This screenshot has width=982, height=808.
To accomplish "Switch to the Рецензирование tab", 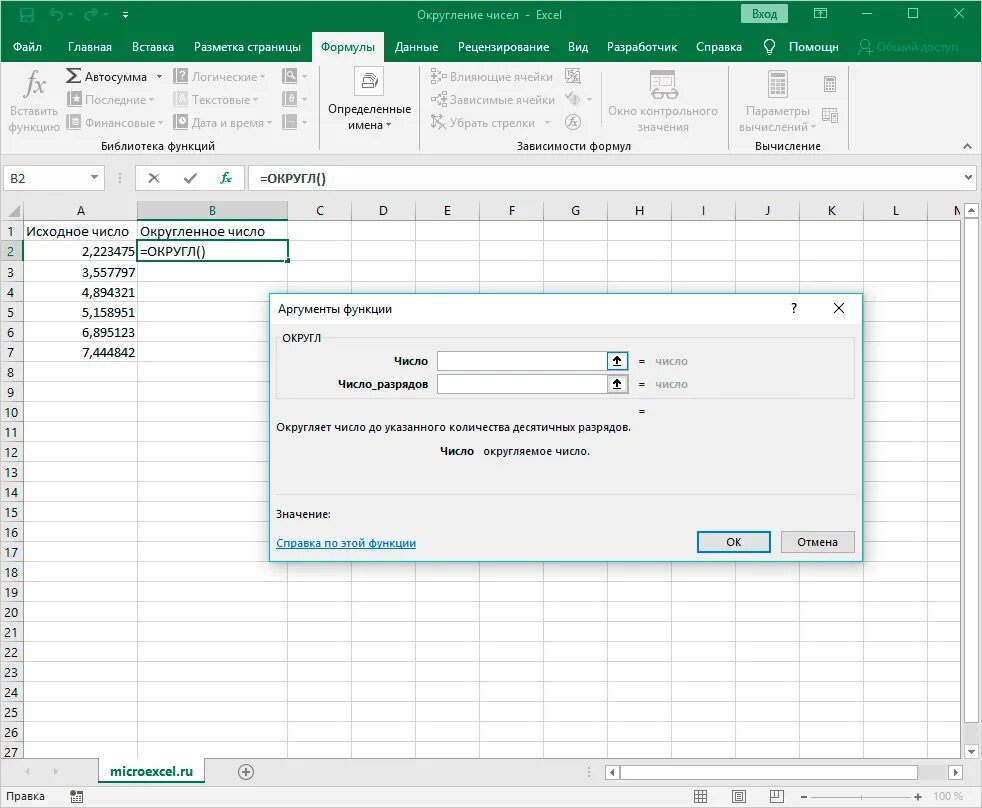I will [504, 47].
